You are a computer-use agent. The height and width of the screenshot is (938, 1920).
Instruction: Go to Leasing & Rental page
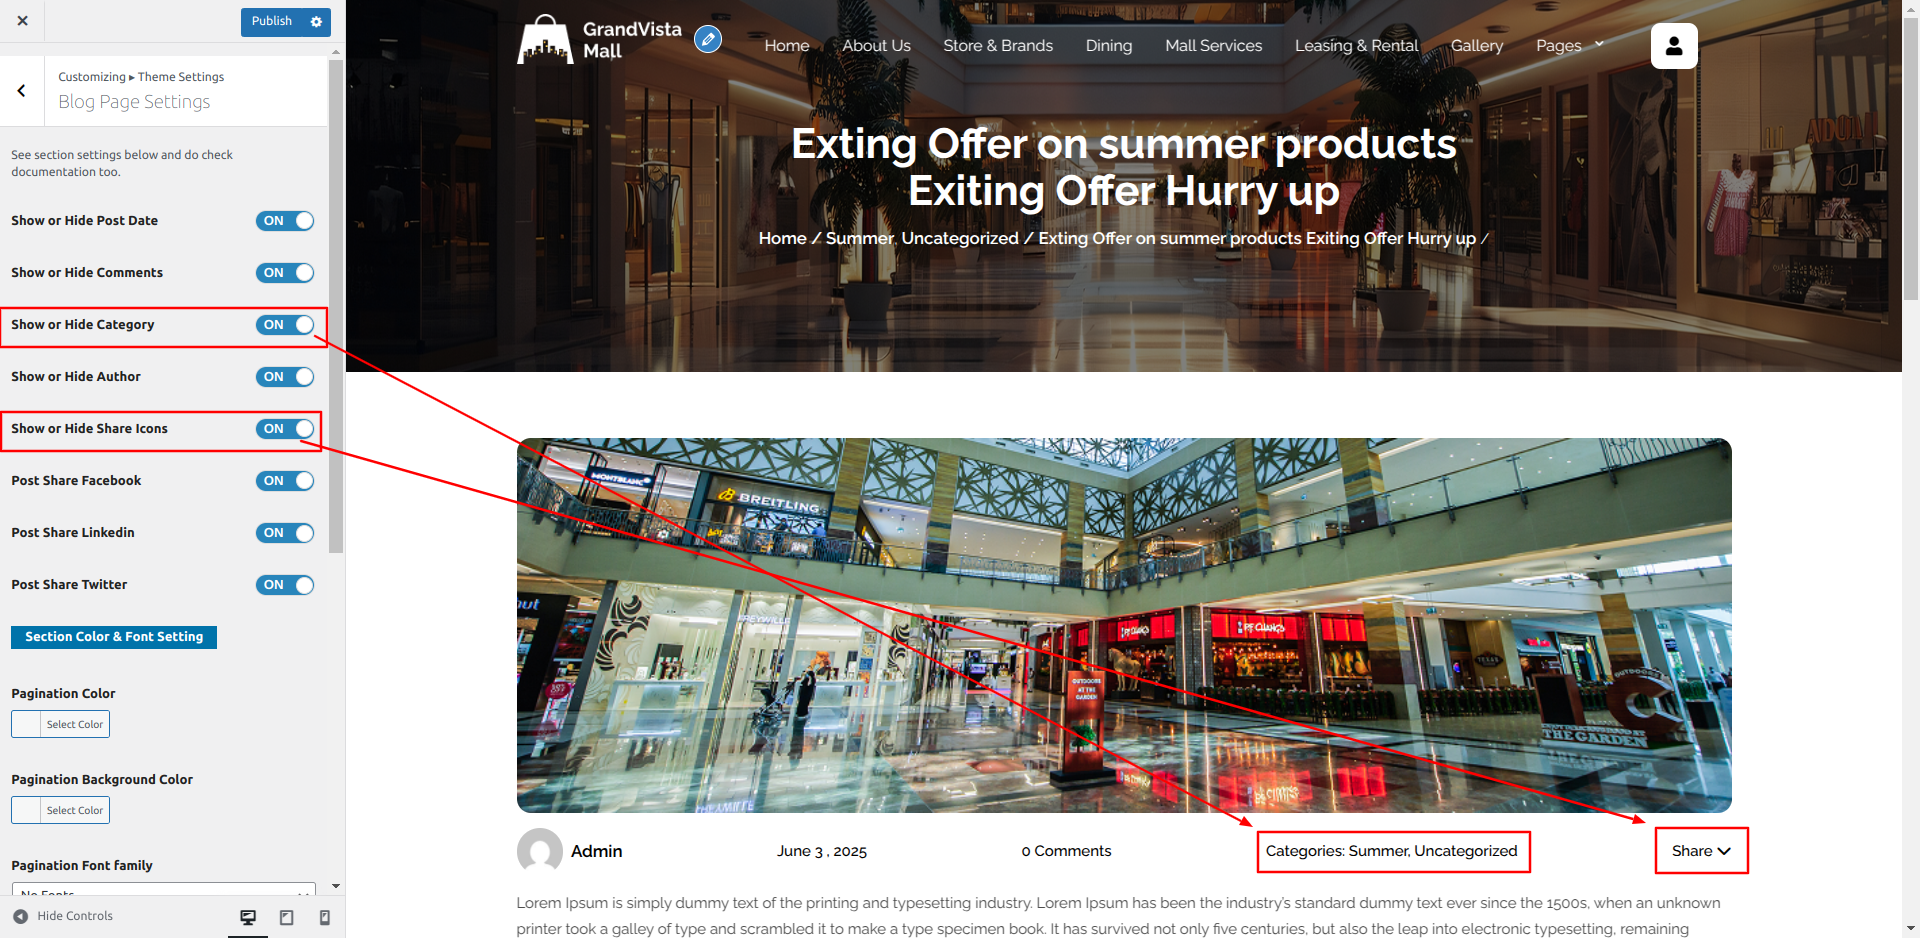click(1356, 46)
